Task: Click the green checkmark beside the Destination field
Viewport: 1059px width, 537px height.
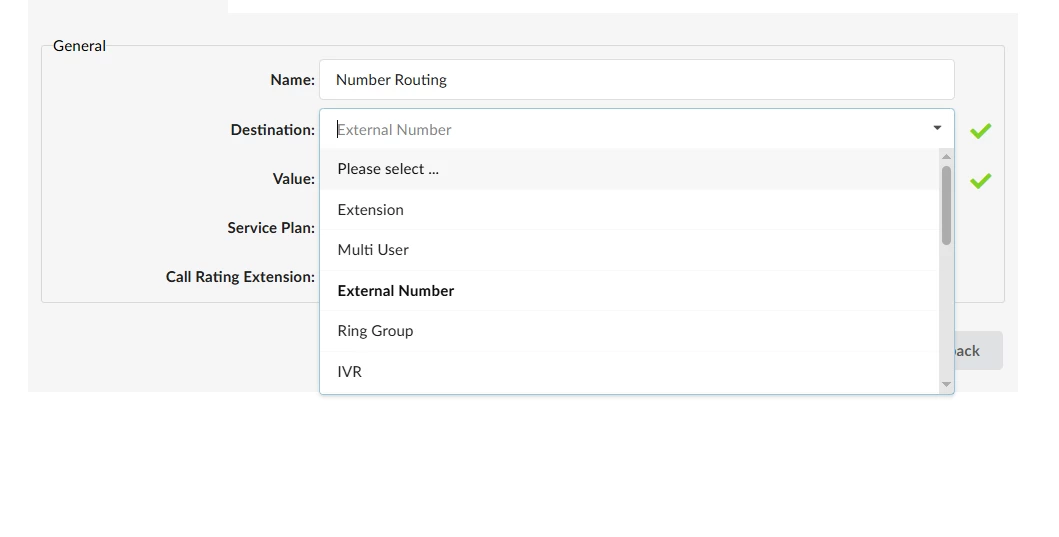Action: (x=980, y=130)
